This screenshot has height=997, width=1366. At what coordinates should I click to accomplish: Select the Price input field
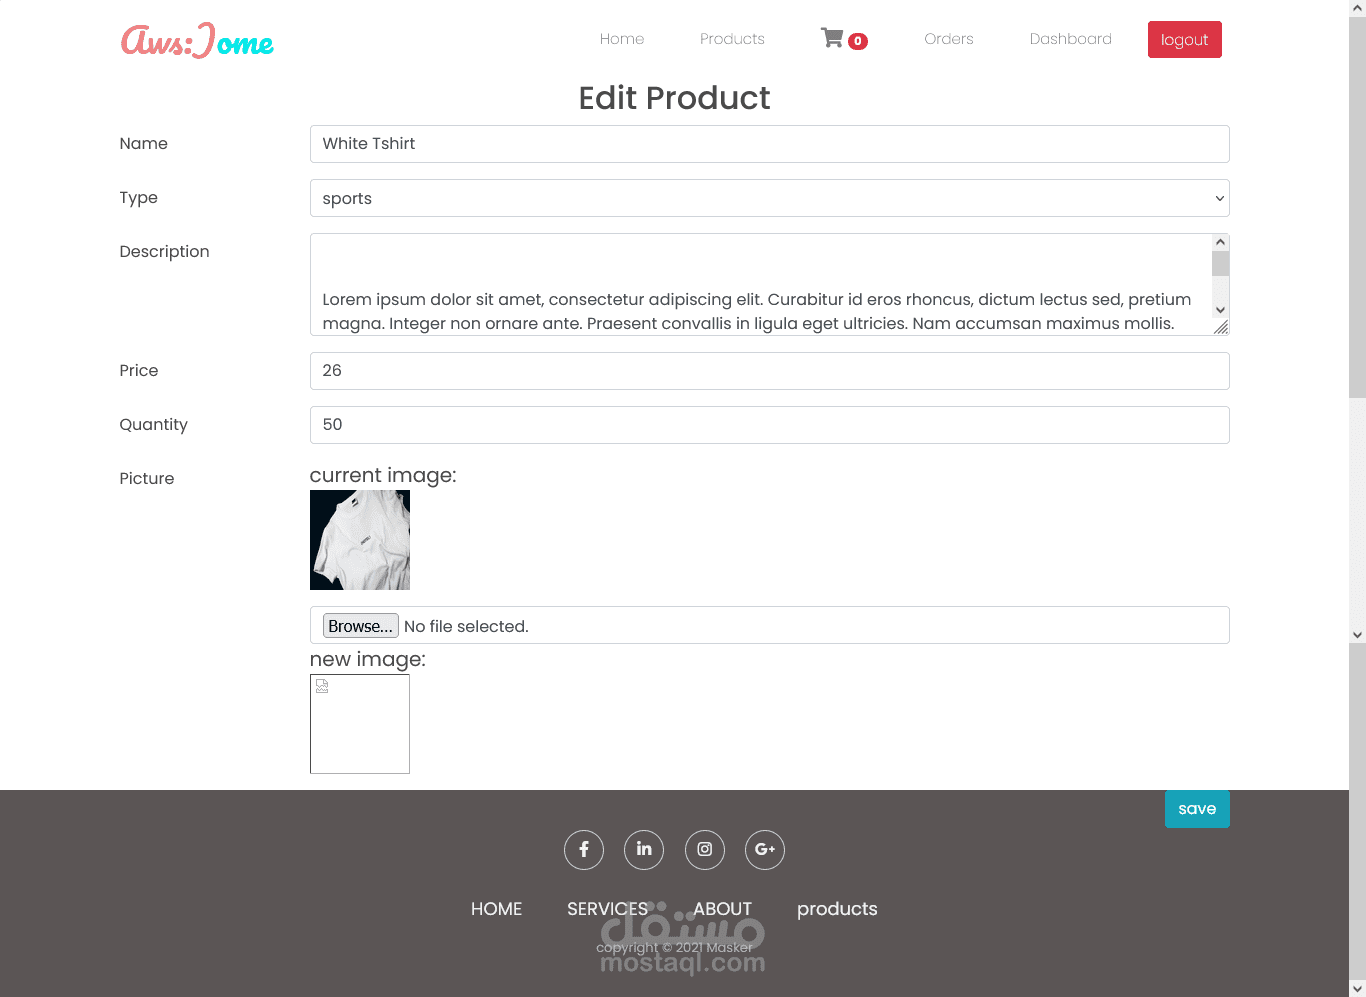770,371
